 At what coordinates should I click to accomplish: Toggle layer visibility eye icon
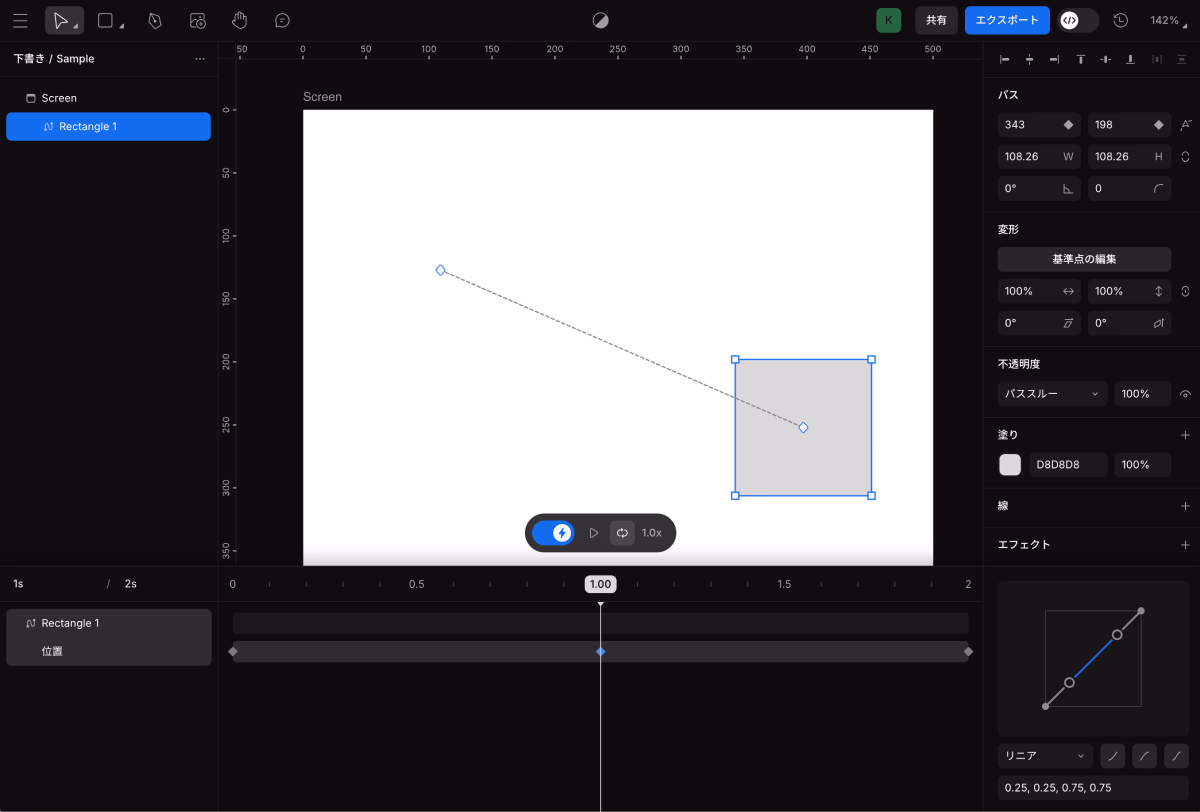coord(1185,394)
